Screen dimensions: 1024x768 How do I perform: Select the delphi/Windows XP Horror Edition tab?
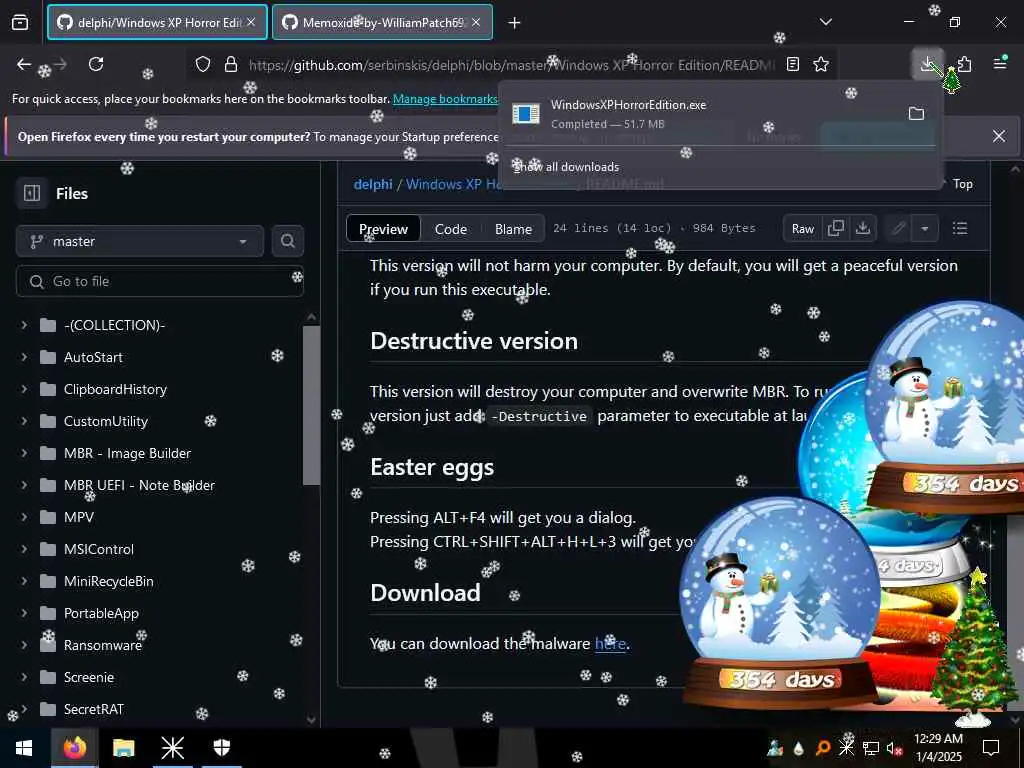(157, 22)
